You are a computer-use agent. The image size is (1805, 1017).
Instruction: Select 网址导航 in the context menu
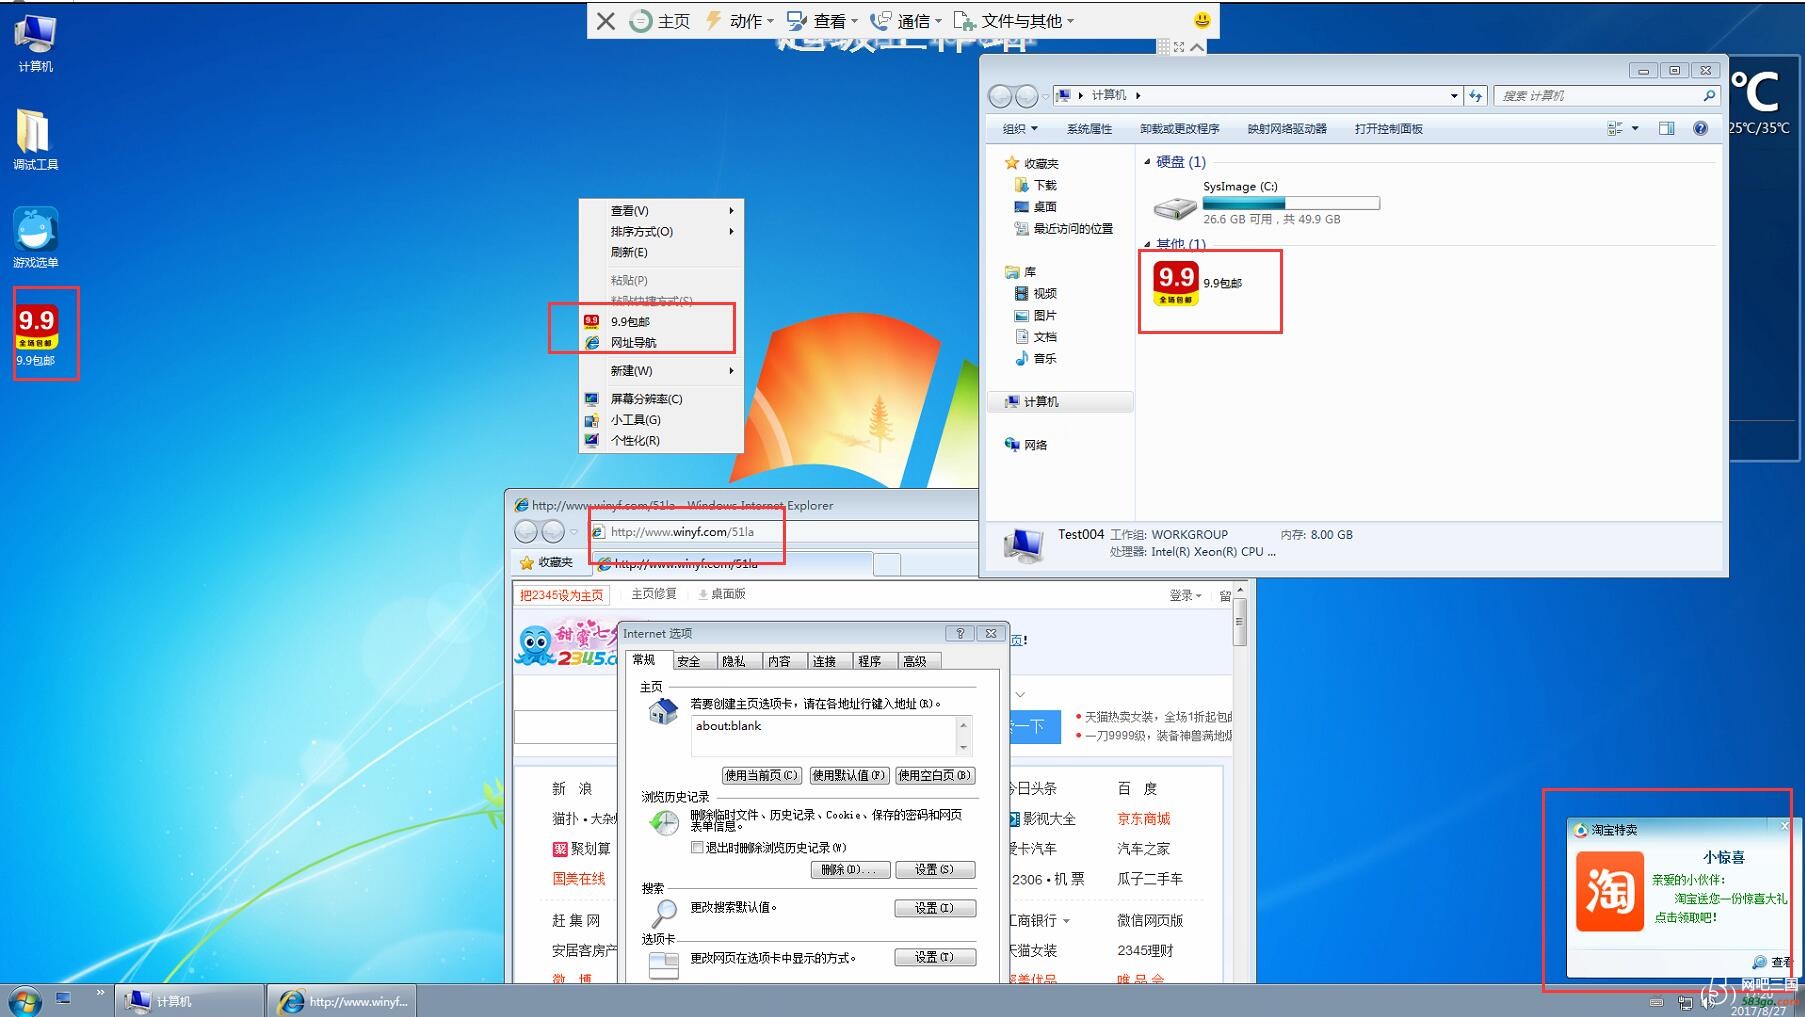tap(661, 343)
